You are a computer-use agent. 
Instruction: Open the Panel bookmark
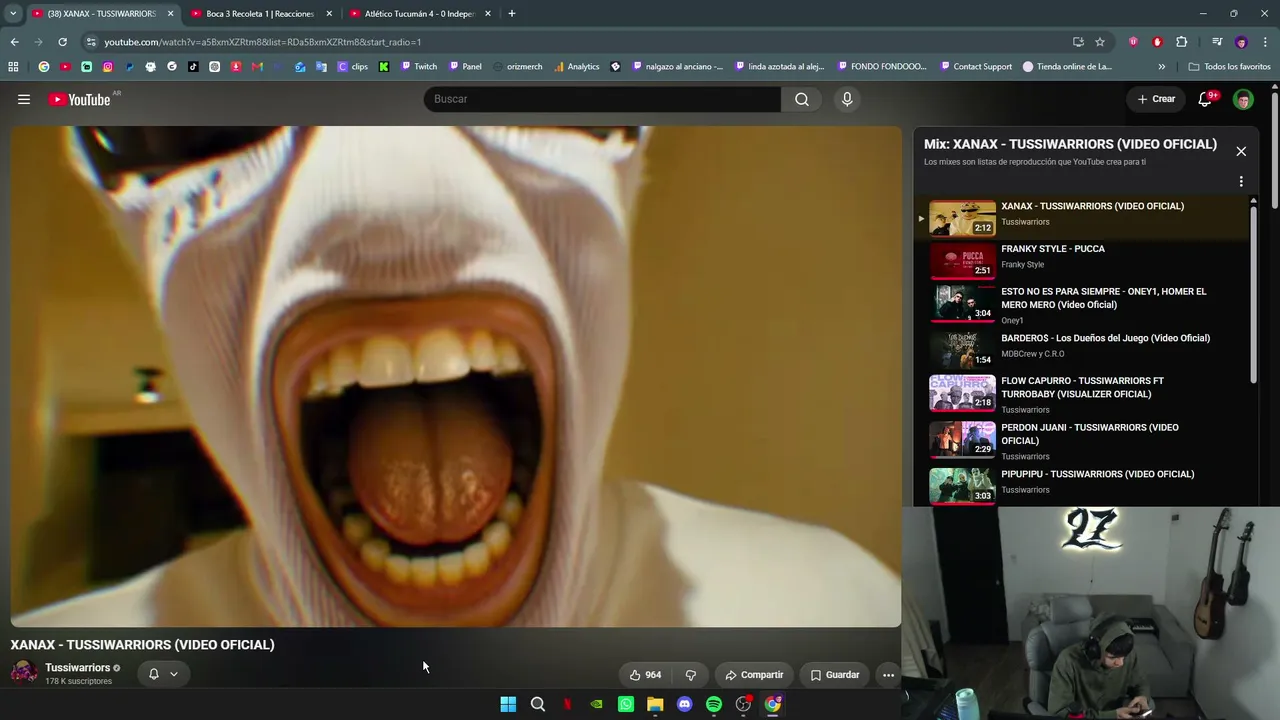(465, 67)
